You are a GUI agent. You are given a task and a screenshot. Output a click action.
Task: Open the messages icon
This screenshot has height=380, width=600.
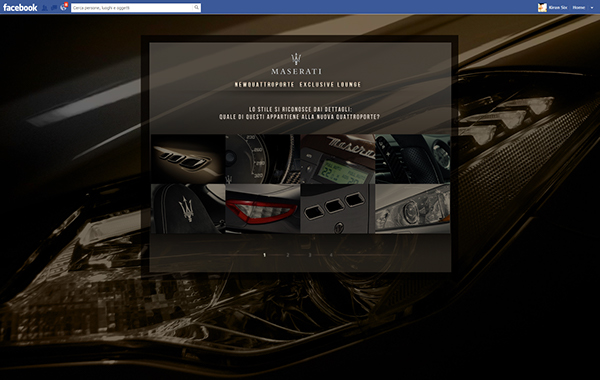(x=54, y=8)
